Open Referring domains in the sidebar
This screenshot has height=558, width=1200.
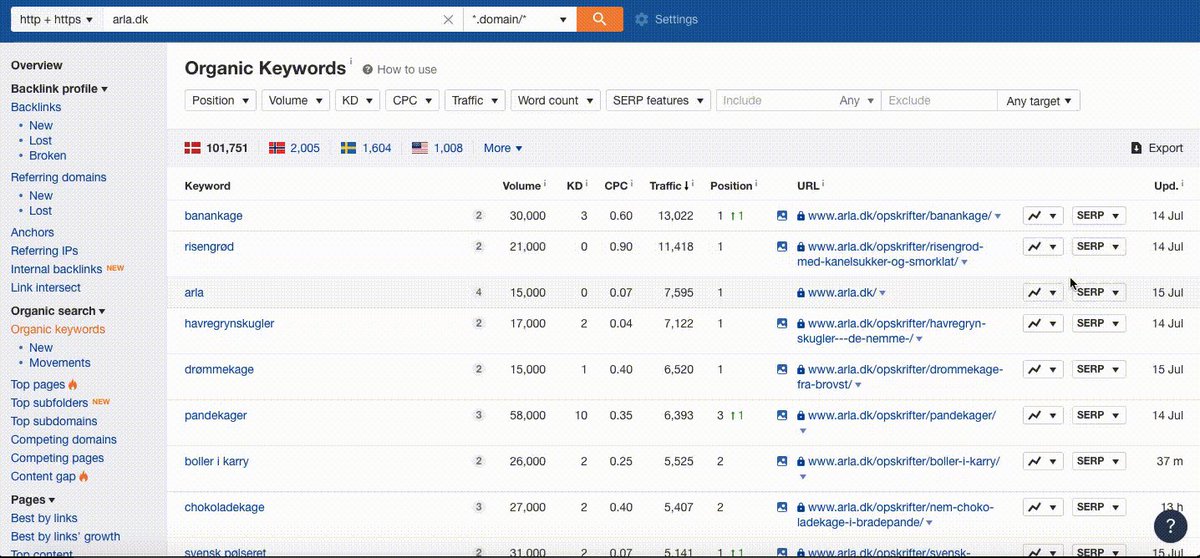[x=58, y=177]
